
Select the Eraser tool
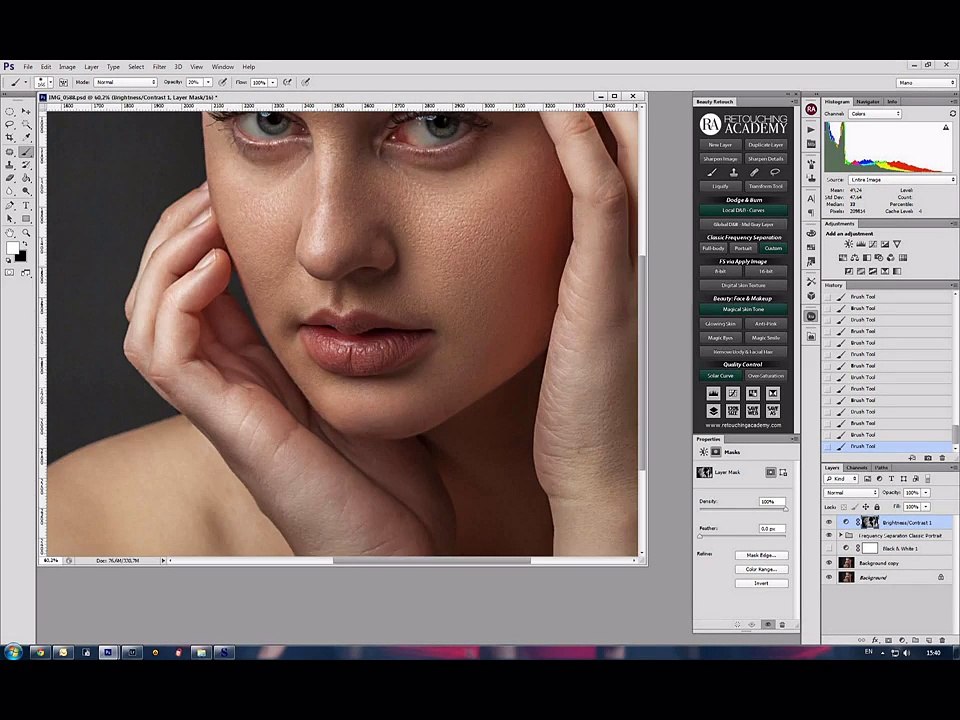click(10, 178)
